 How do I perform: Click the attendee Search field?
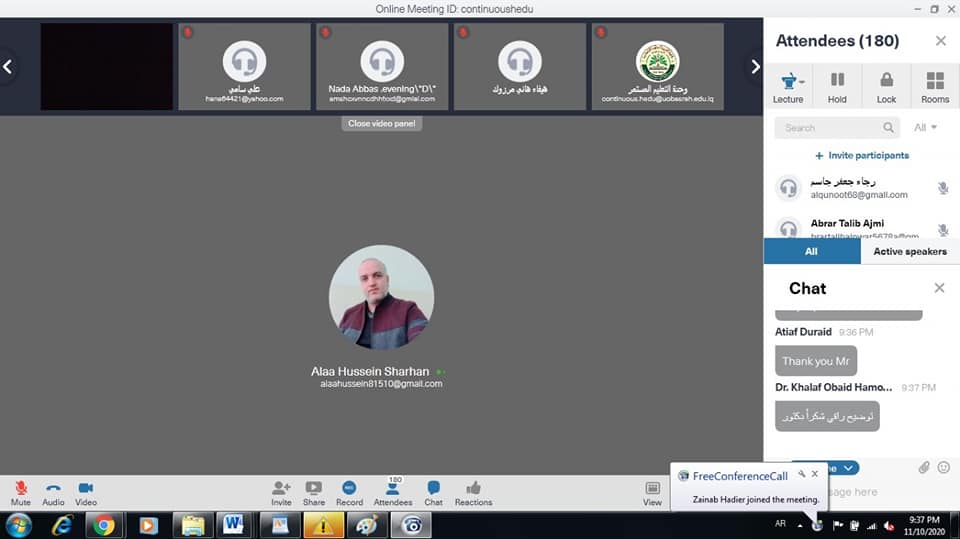830,128
